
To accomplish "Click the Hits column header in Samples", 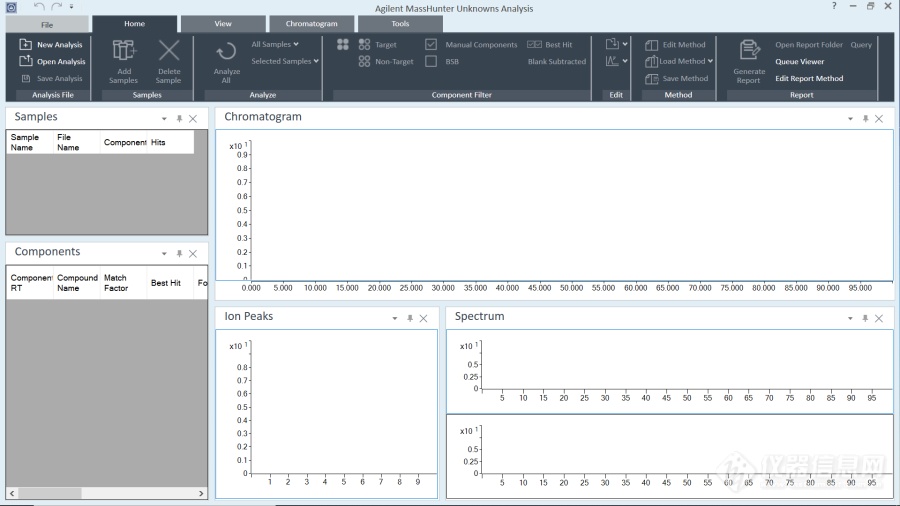I will [x=170, y=142].
